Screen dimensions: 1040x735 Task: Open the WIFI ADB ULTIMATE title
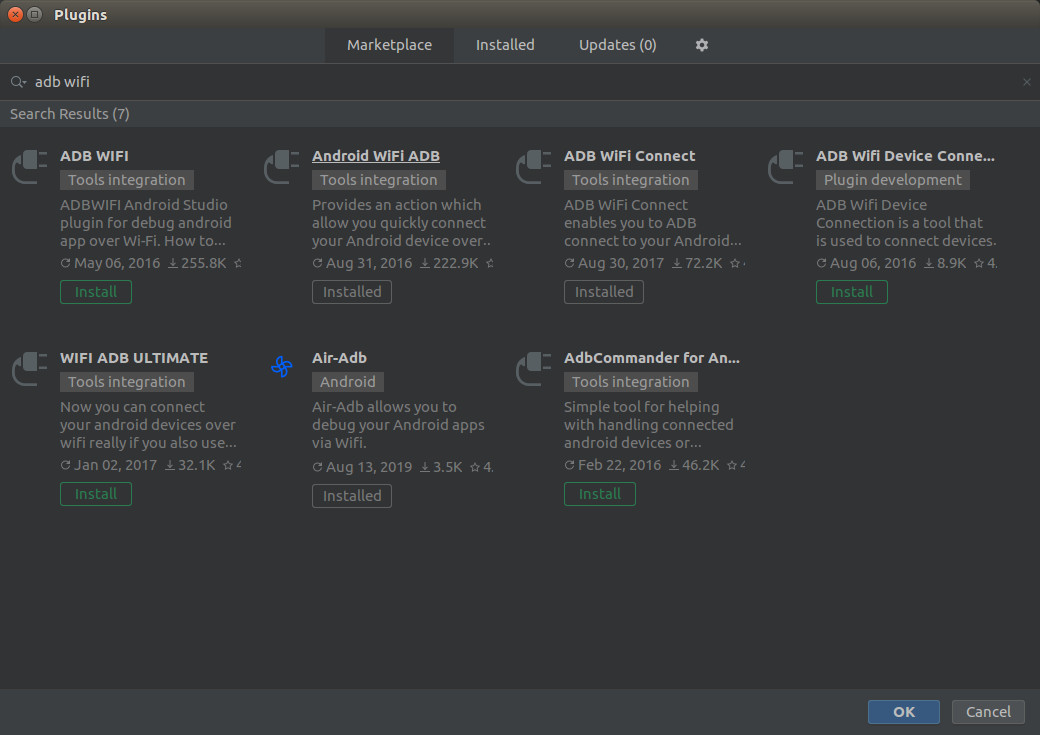134,358
